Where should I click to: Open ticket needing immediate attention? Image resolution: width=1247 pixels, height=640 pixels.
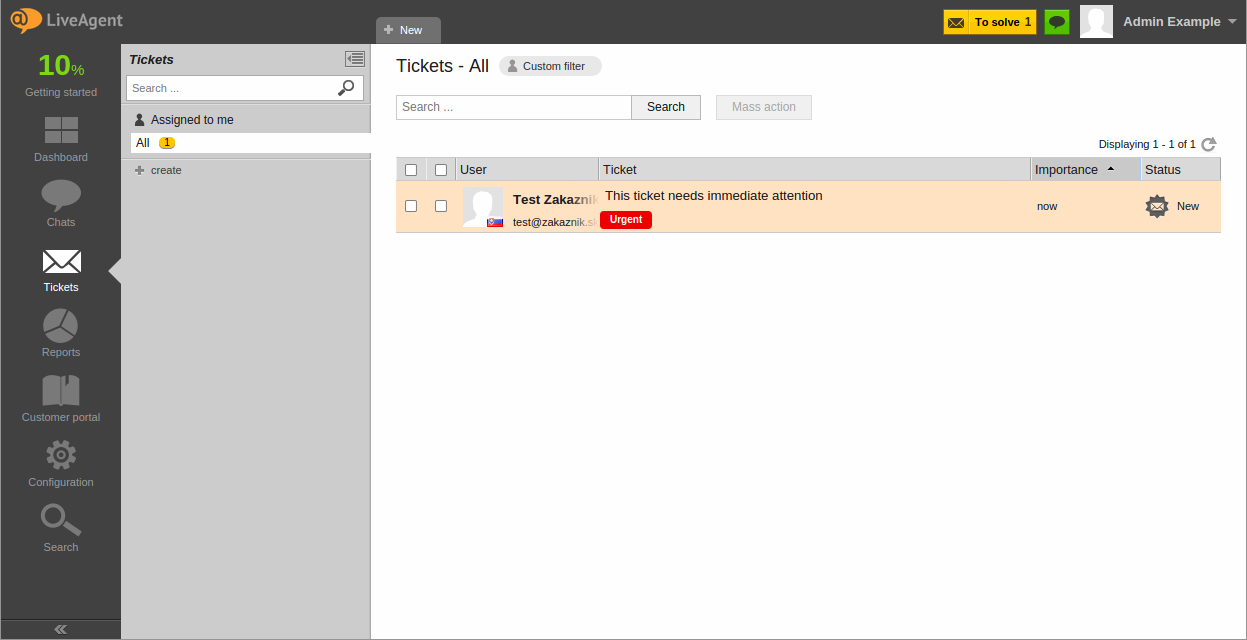click(x=714, y=196)
